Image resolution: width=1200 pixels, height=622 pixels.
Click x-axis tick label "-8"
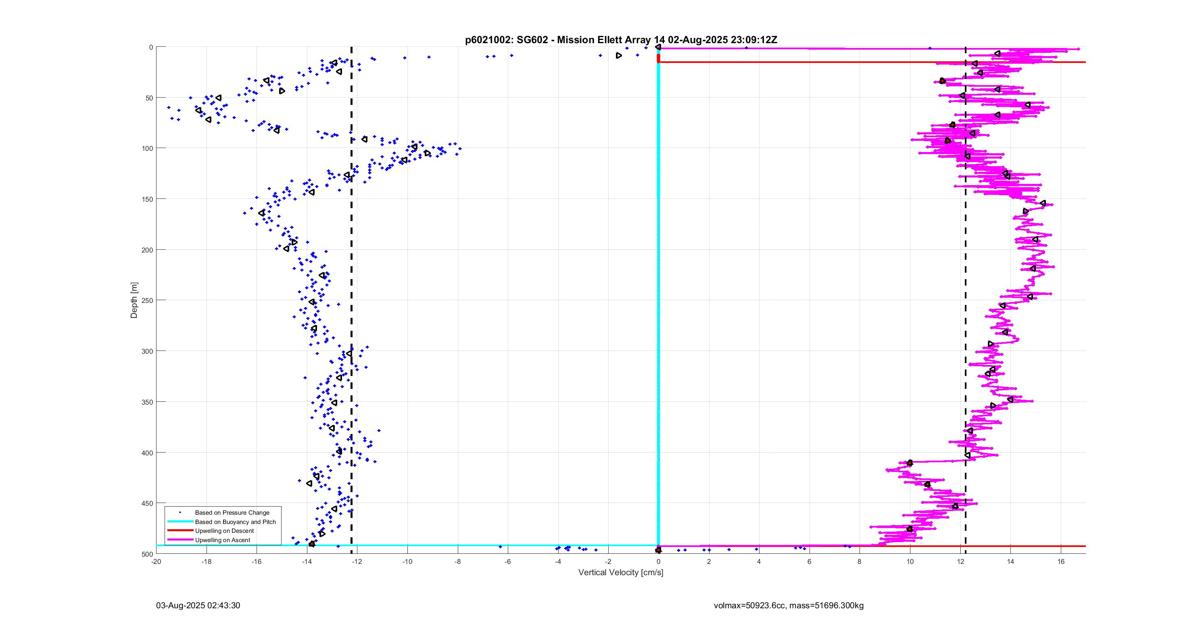point(458,561)
